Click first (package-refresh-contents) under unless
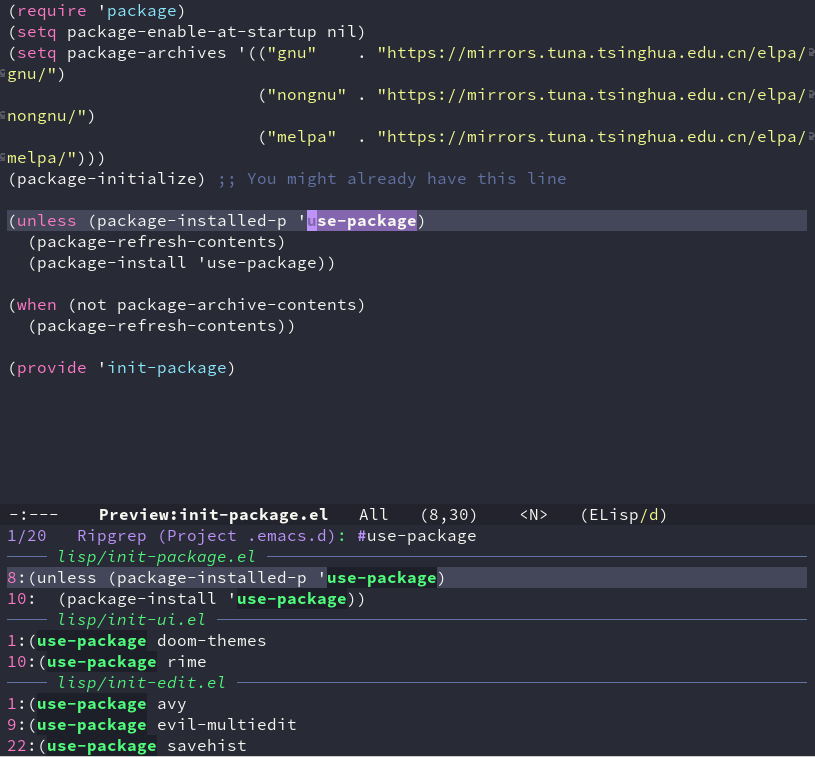The width and height of the screenshot is (815, 757). click(x=156, y=242)
